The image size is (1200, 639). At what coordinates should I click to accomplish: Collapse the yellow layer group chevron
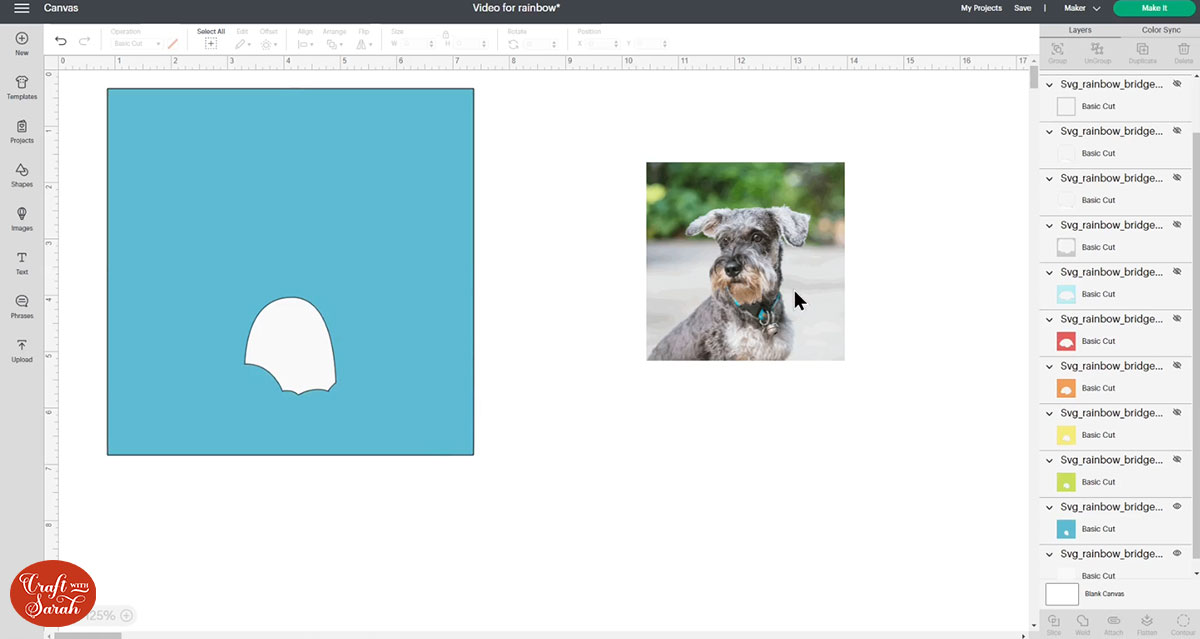click(x=1050, y=413)
